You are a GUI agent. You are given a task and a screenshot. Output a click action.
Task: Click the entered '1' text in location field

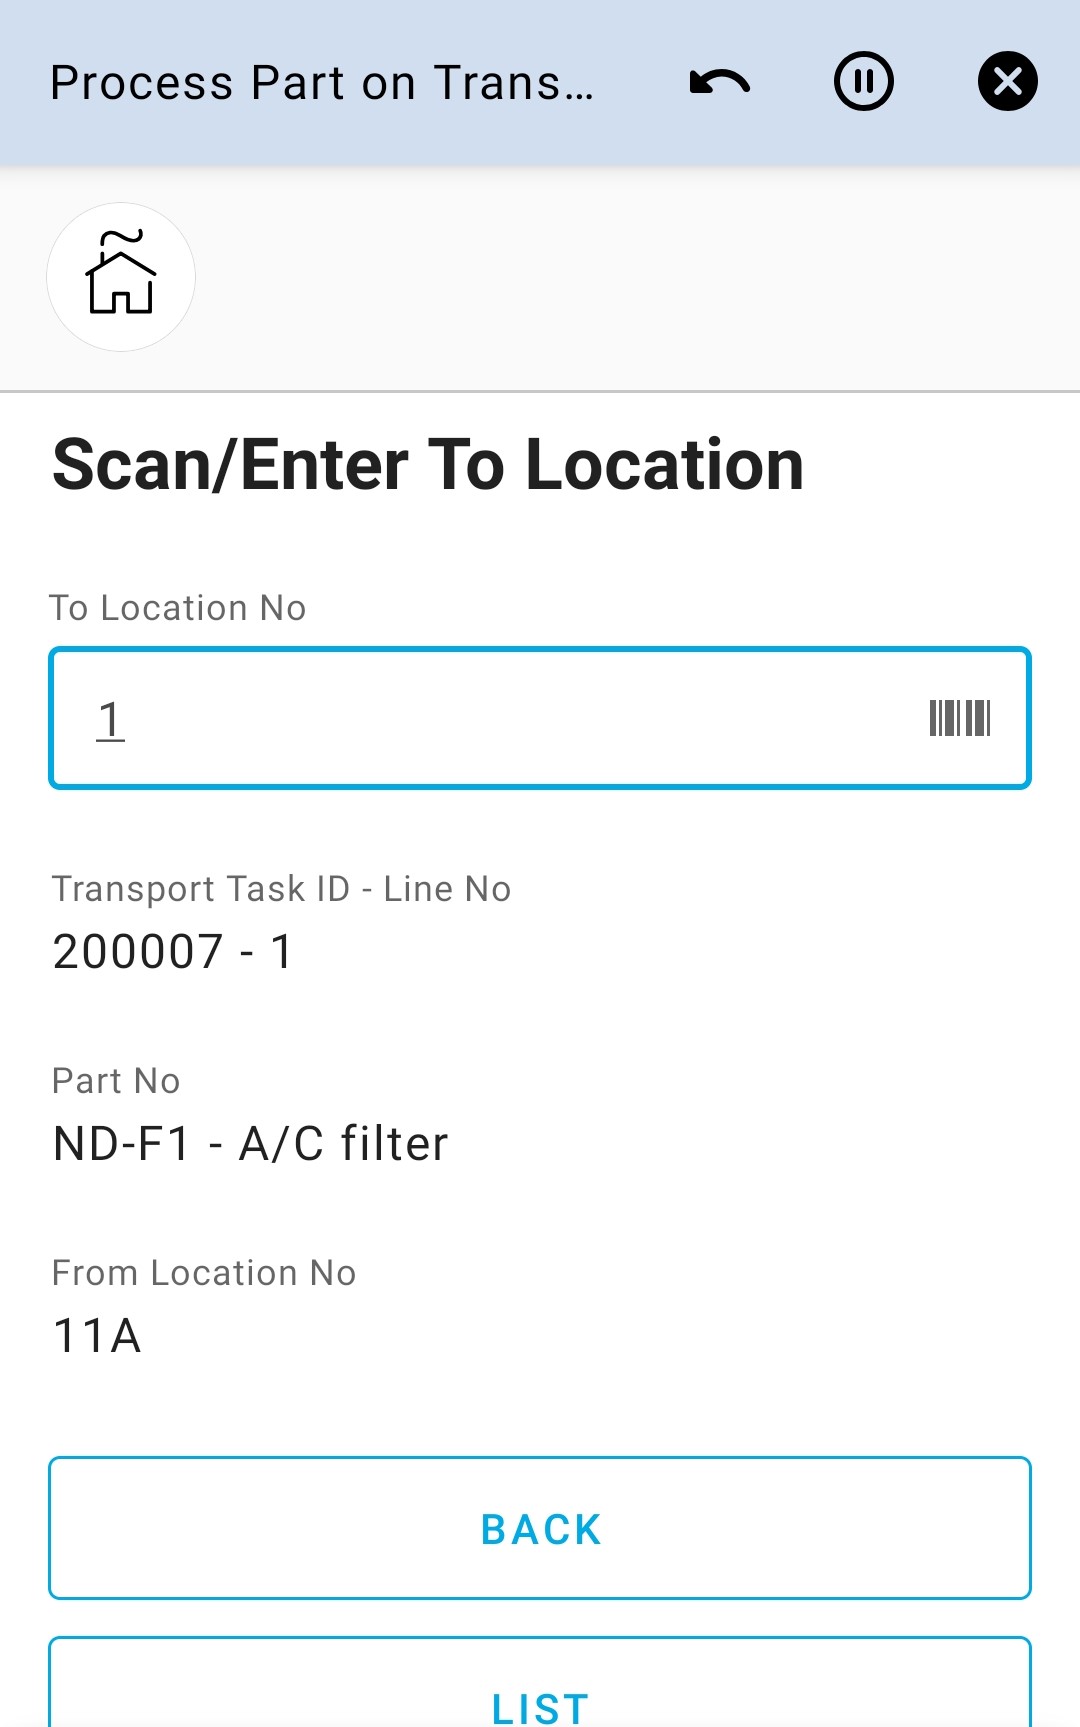click(110, 720)
